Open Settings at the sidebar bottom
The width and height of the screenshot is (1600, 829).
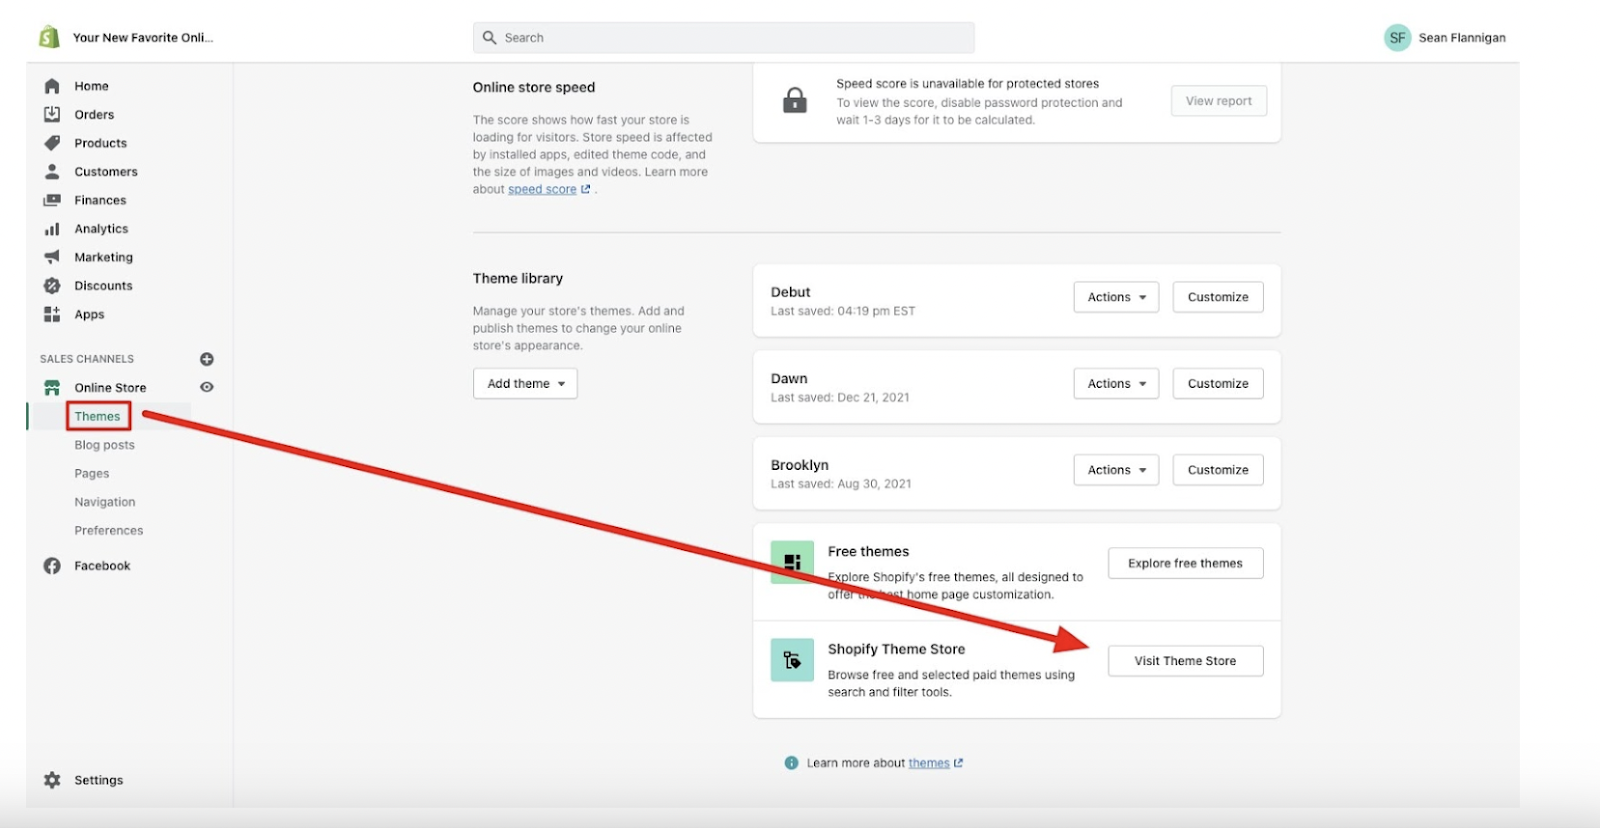[x=98, y=780]
